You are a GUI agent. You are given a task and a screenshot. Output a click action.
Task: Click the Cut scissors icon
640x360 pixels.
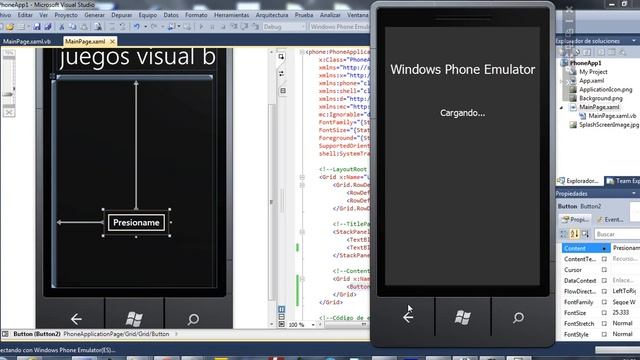(x=62, y=27)
